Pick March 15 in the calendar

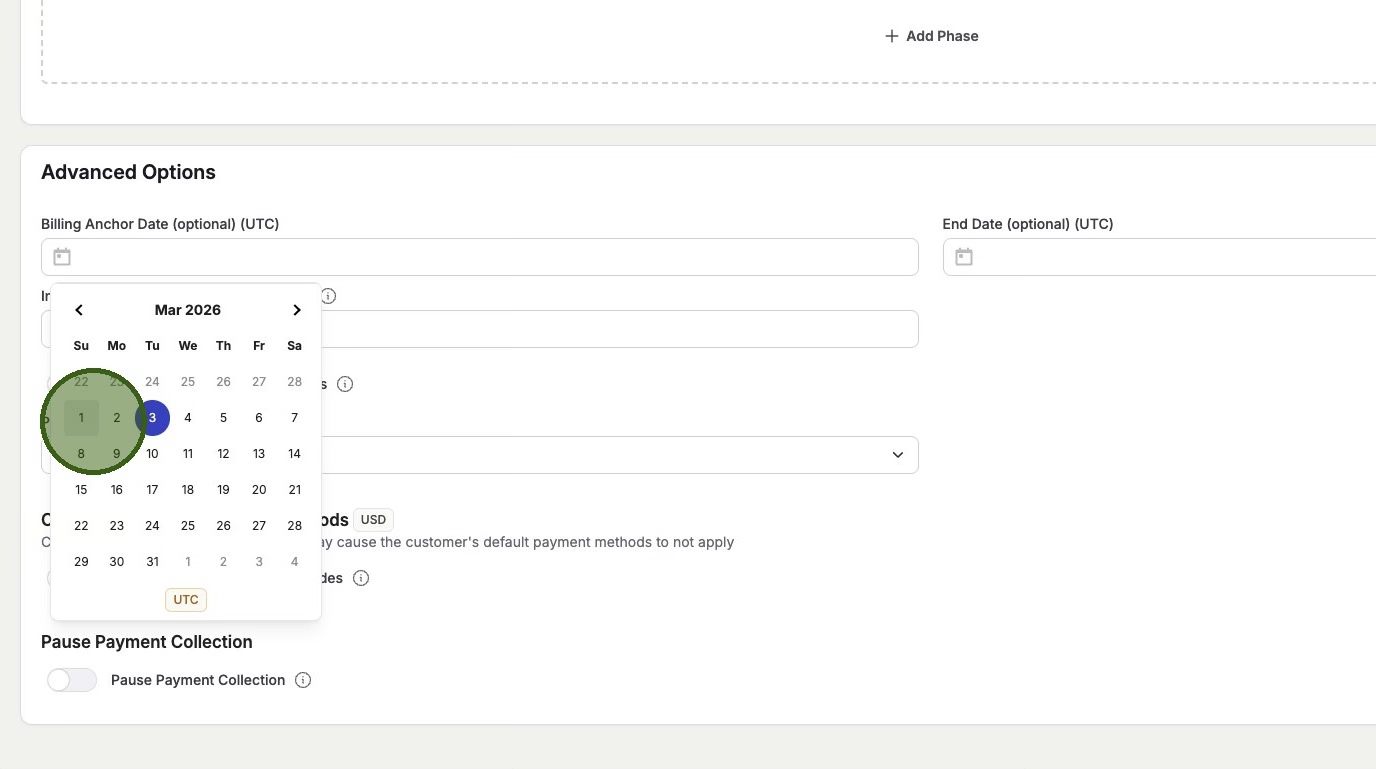81,490
